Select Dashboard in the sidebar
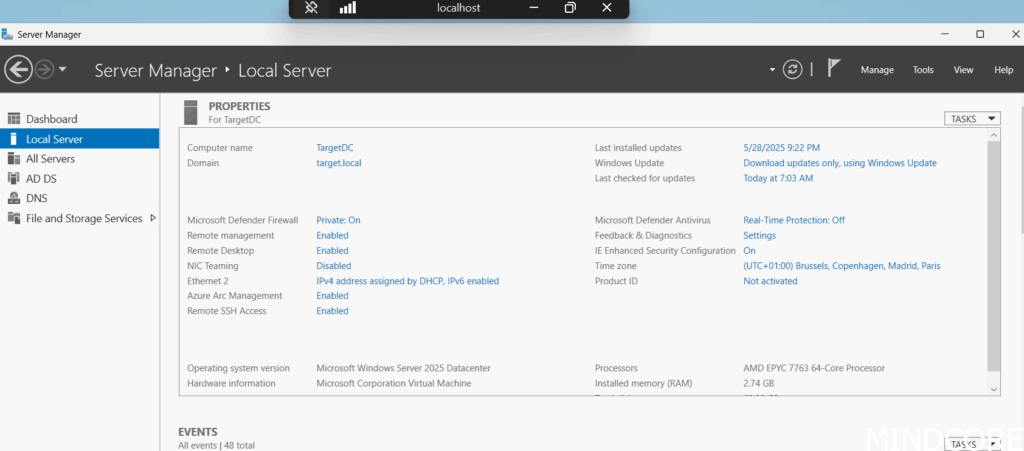The width and height of the screenshot is (1024, 451). click(52, 119)
